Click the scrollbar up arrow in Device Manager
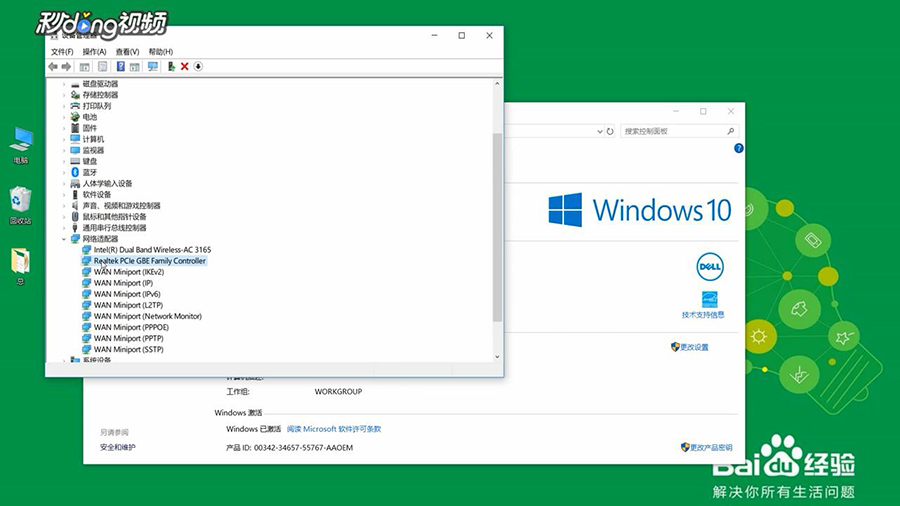 click(497, 84)
